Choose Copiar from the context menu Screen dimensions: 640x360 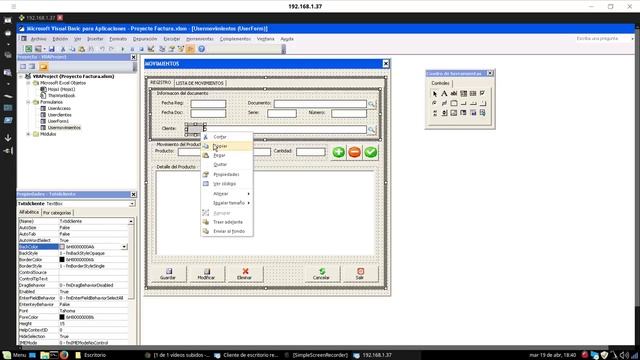[227, 146]
